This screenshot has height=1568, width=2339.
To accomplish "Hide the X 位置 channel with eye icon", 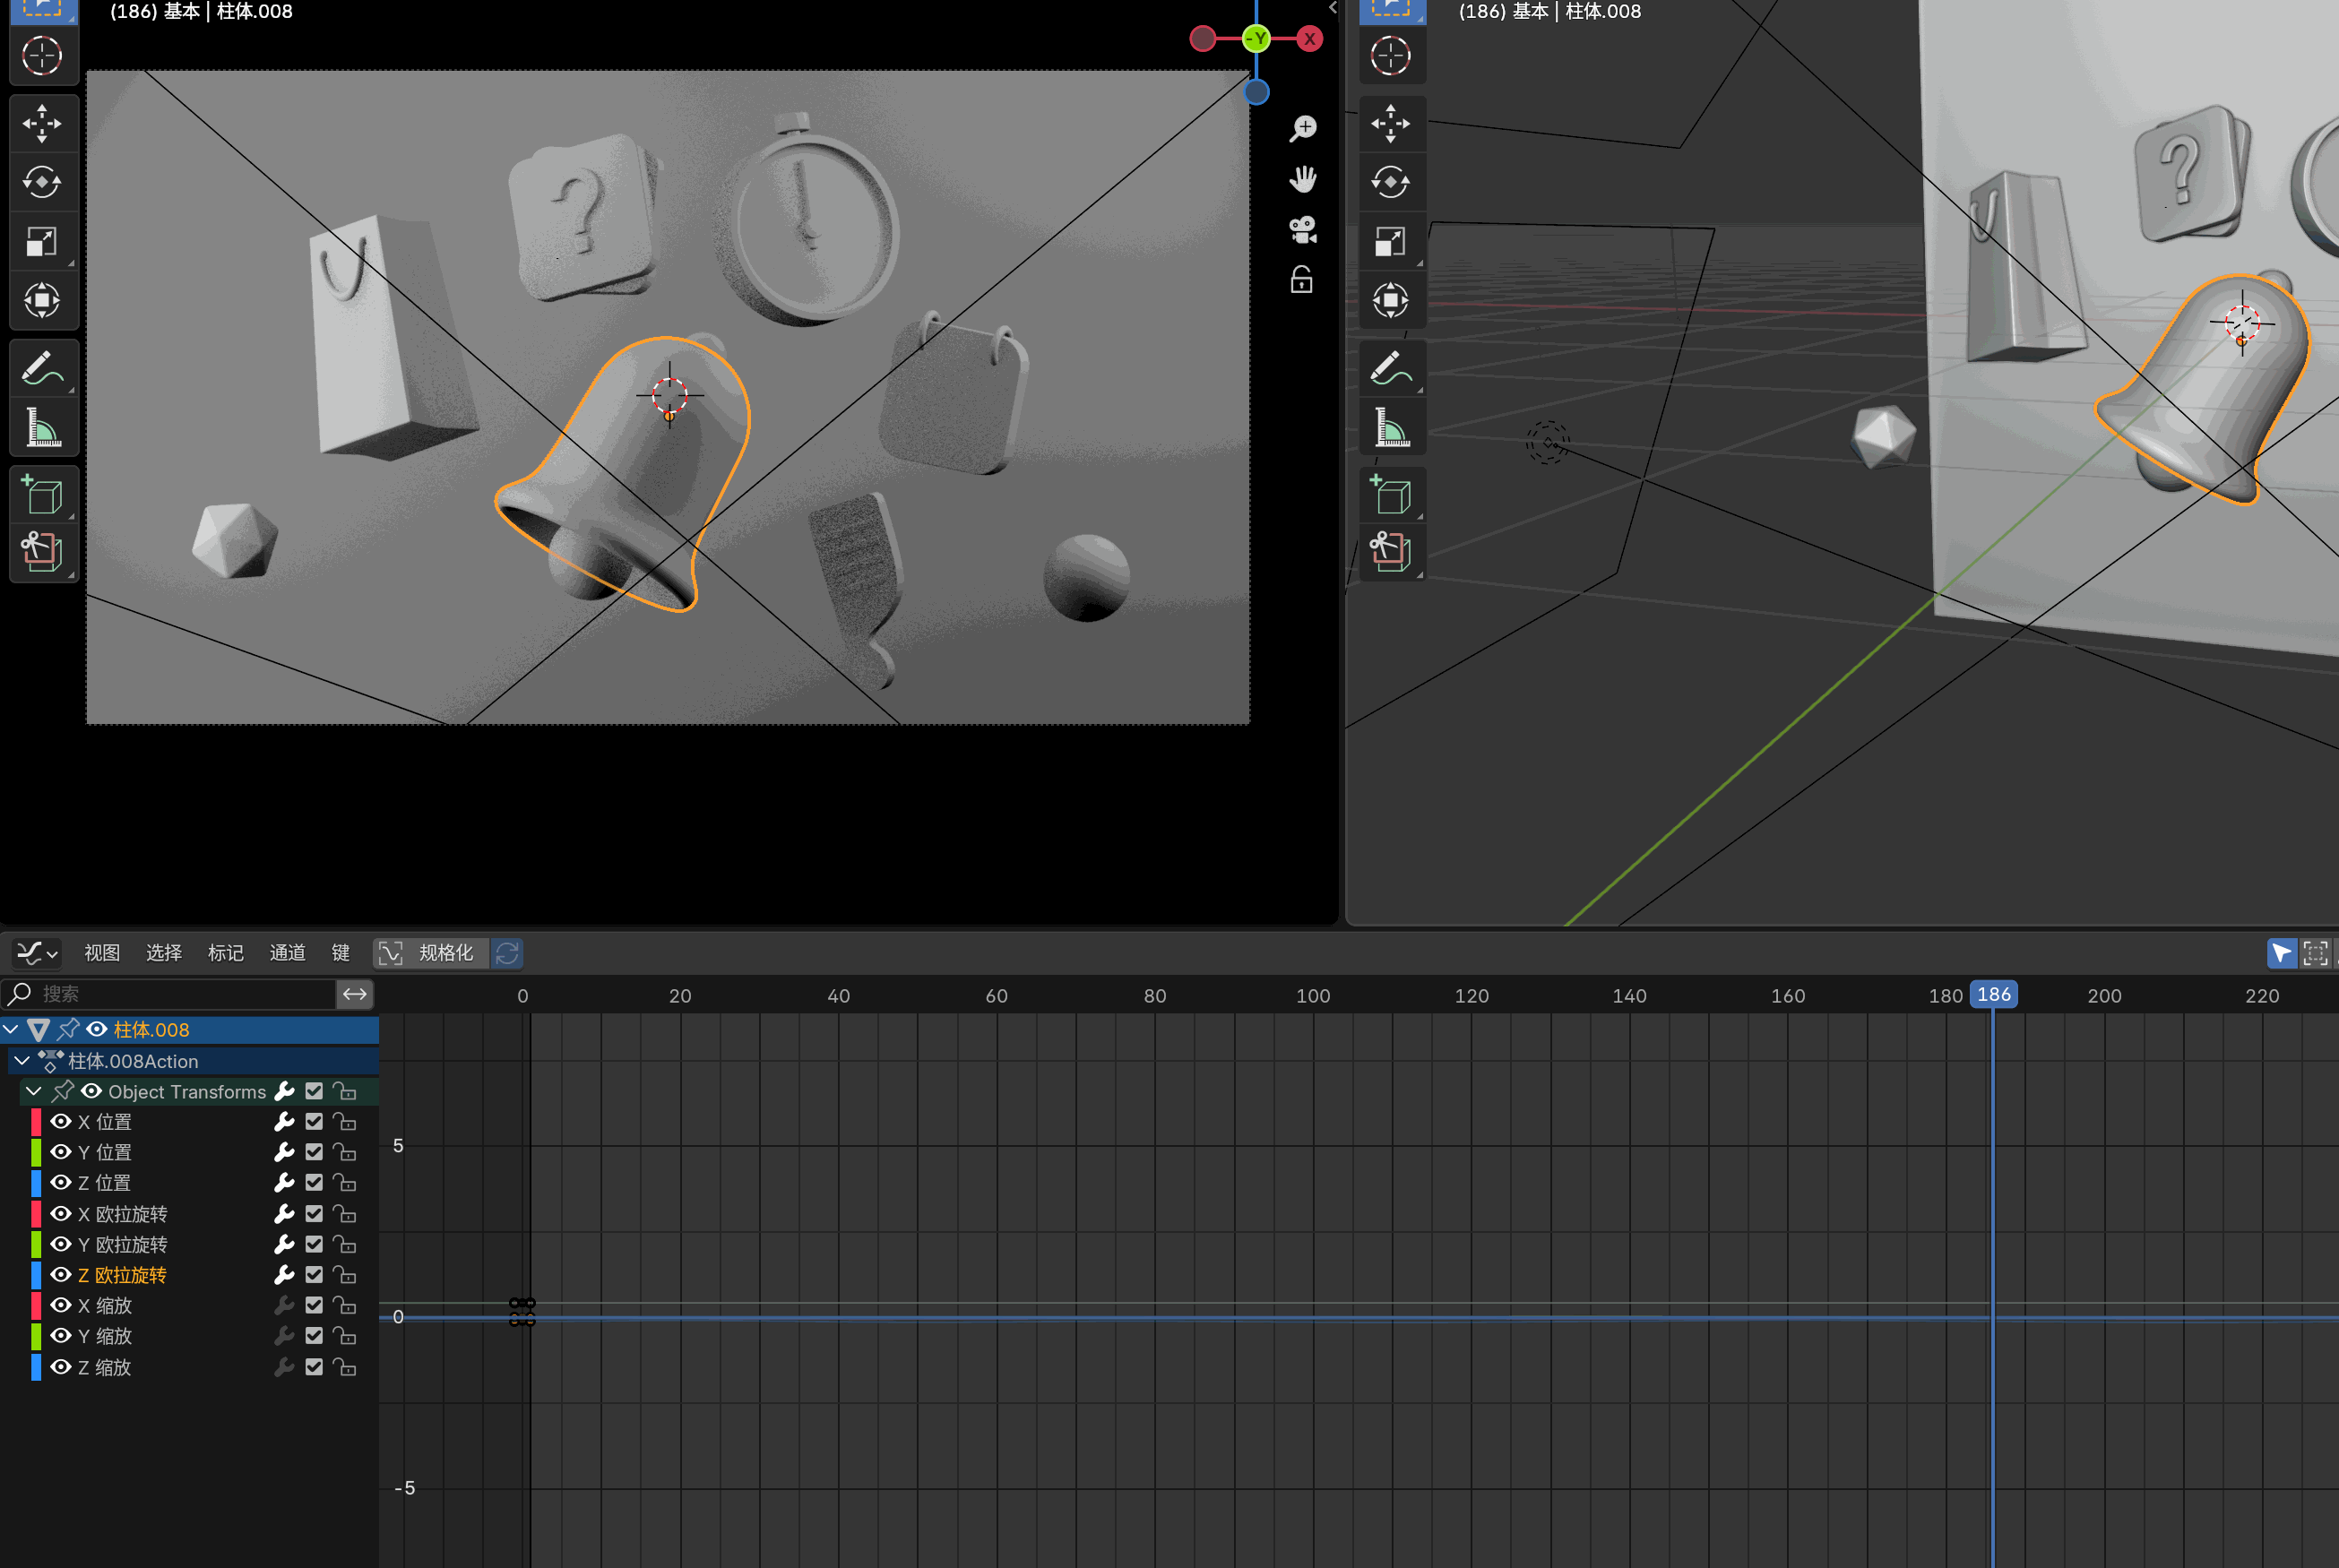I will click(x=61, y=1121).
